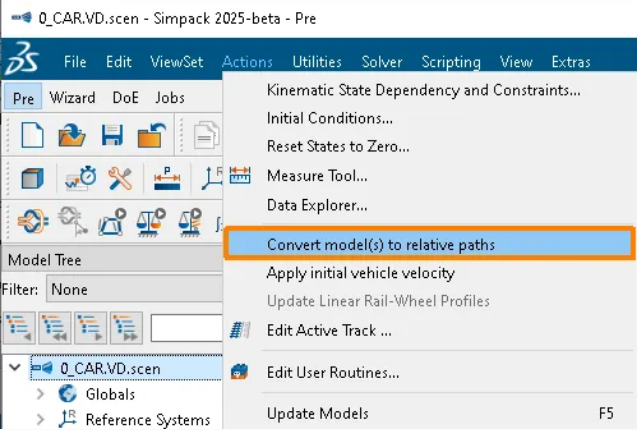Click the copy documents icon
The width and height of the screenshot is (637, 430).
coord(207,135)
